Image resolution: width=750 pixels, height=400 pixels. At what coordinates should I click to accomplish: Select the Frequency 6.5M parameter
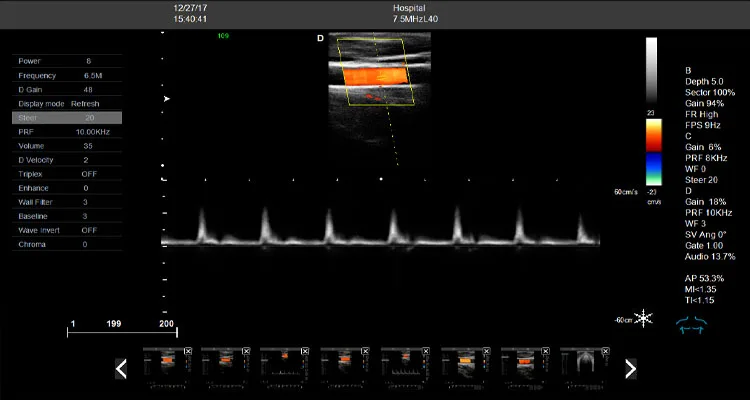pos(67,76)
